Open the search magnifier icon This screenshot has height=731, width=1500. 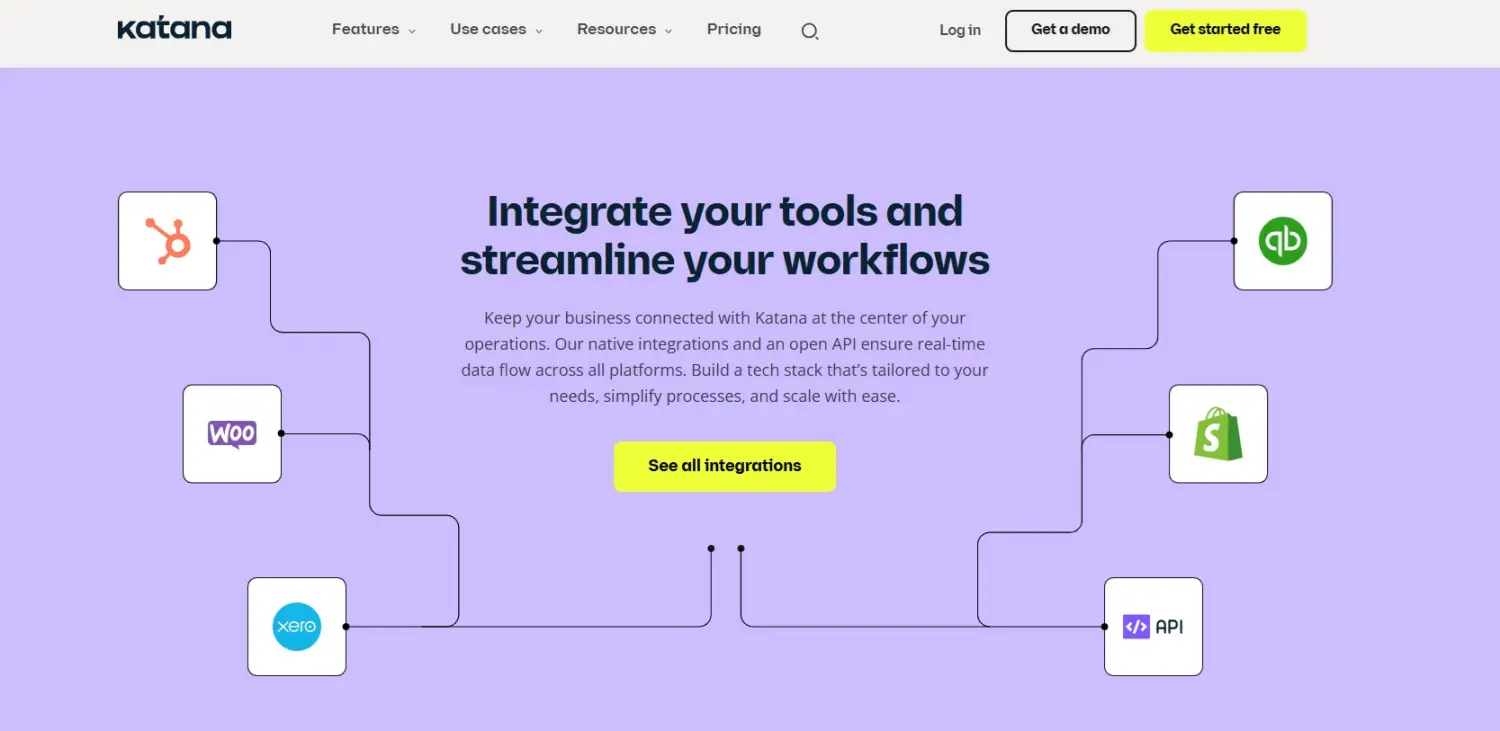coord(810,31)
